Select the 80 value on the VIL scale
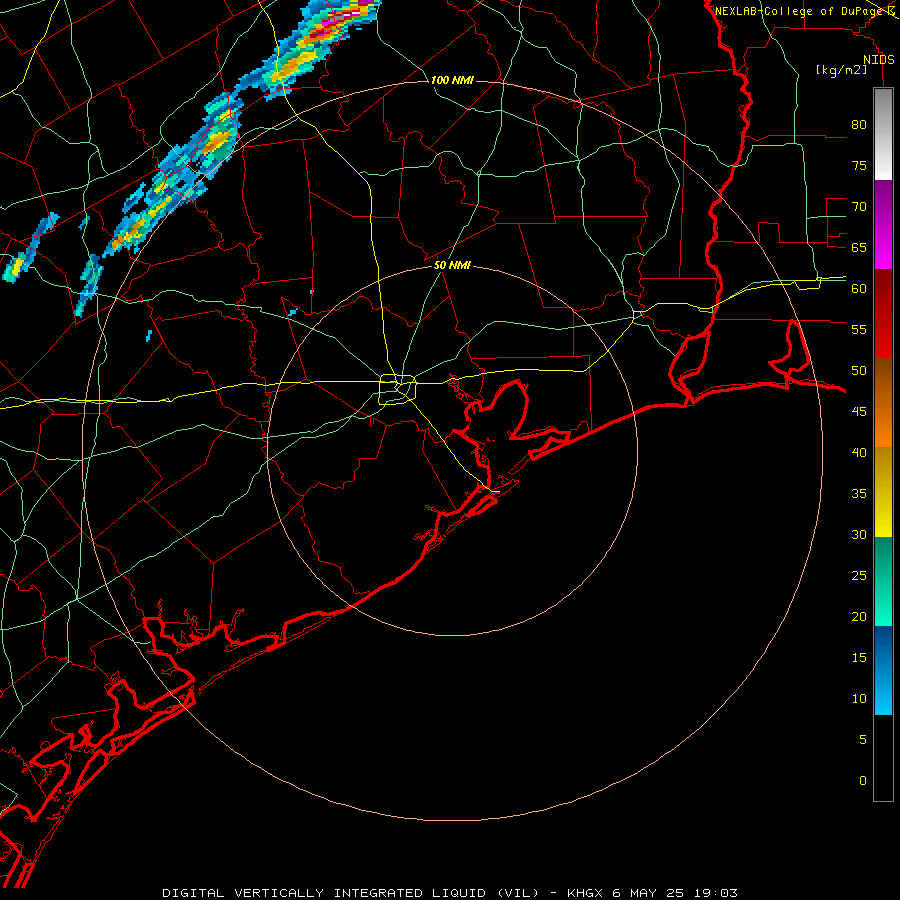The height and width of the screenshot is (900, 900). pos(859,125)
